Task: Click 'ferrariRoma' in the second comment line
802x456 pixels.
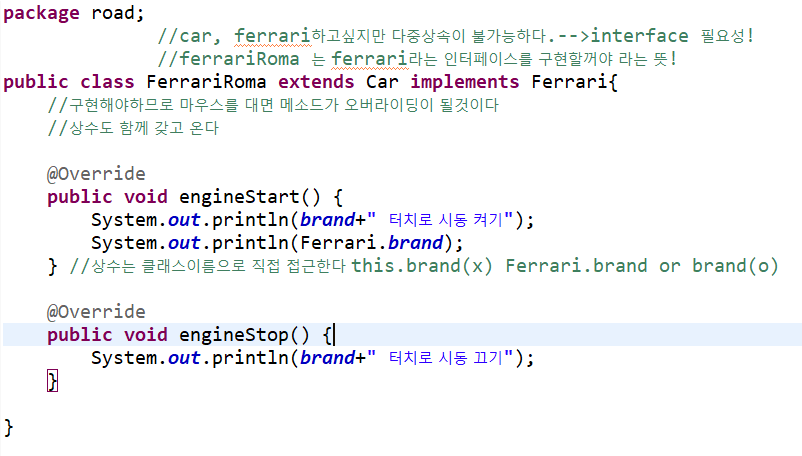Action: pos(239,59)
